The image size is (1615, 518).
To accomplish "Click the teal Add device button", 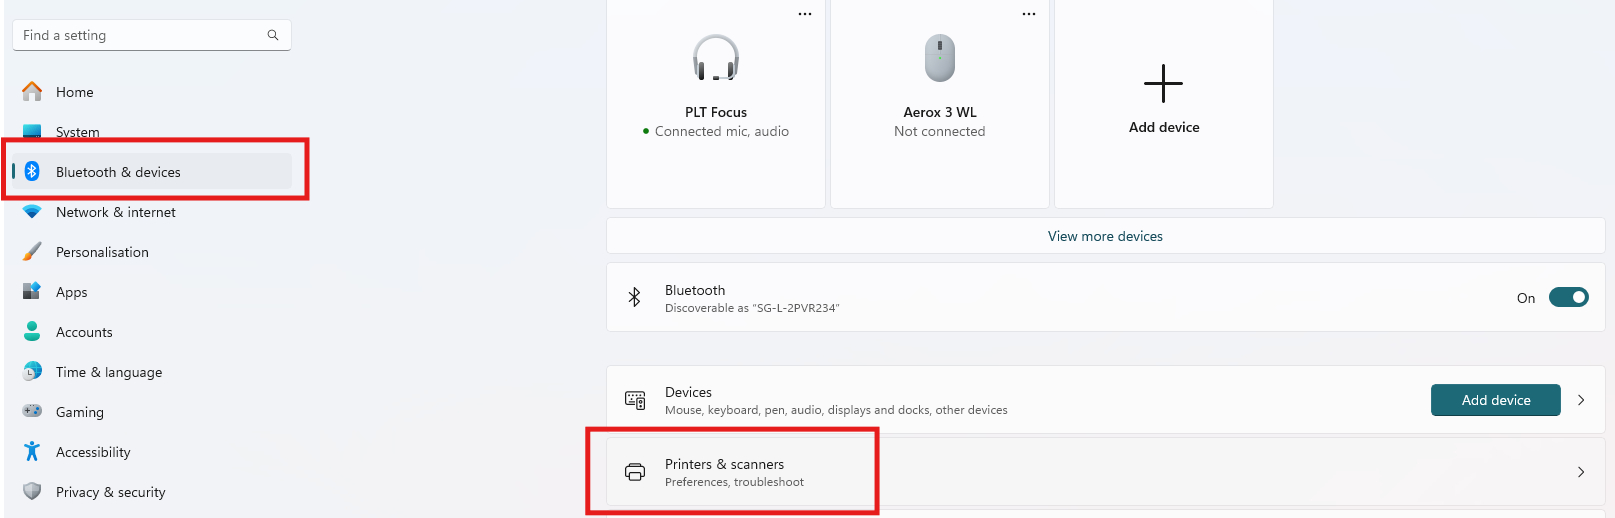I will (1496, 400).
